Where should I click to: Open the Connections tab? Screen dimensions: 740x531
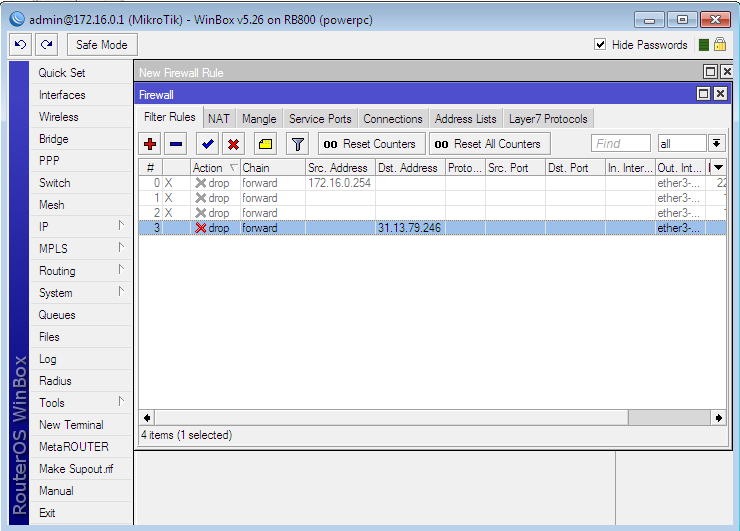(x=393, y=119)
